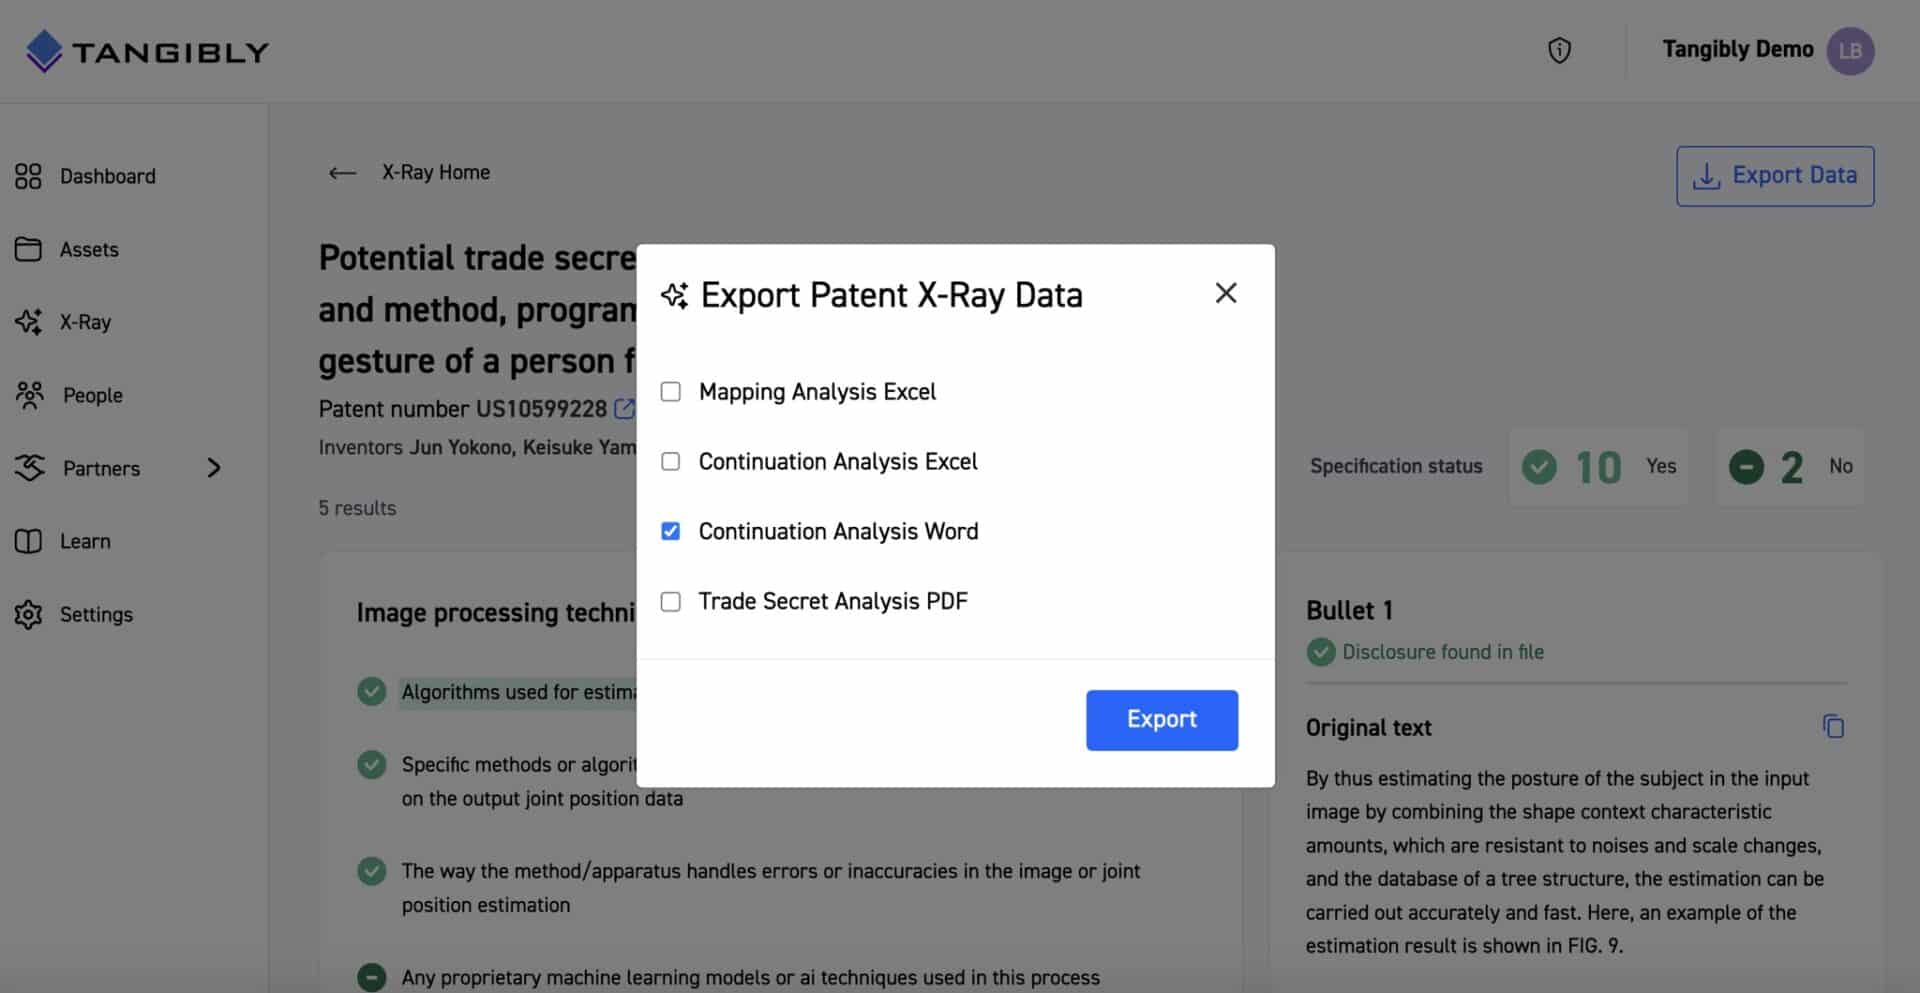Open the external link icon beside patent number
1920x993 pixels.
(x=624, y=409)
